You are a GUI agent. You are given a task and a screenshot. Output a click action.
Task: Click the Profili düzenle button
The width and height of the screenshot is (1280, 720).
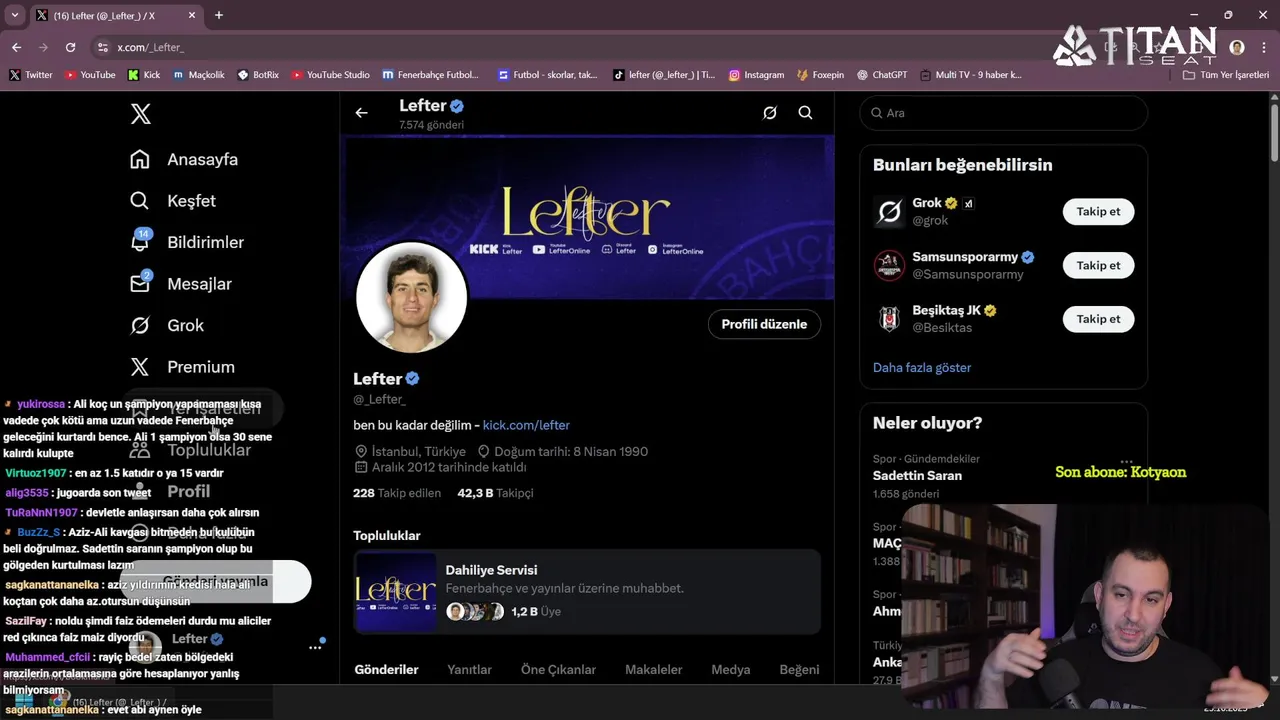[x=764, y=324]
